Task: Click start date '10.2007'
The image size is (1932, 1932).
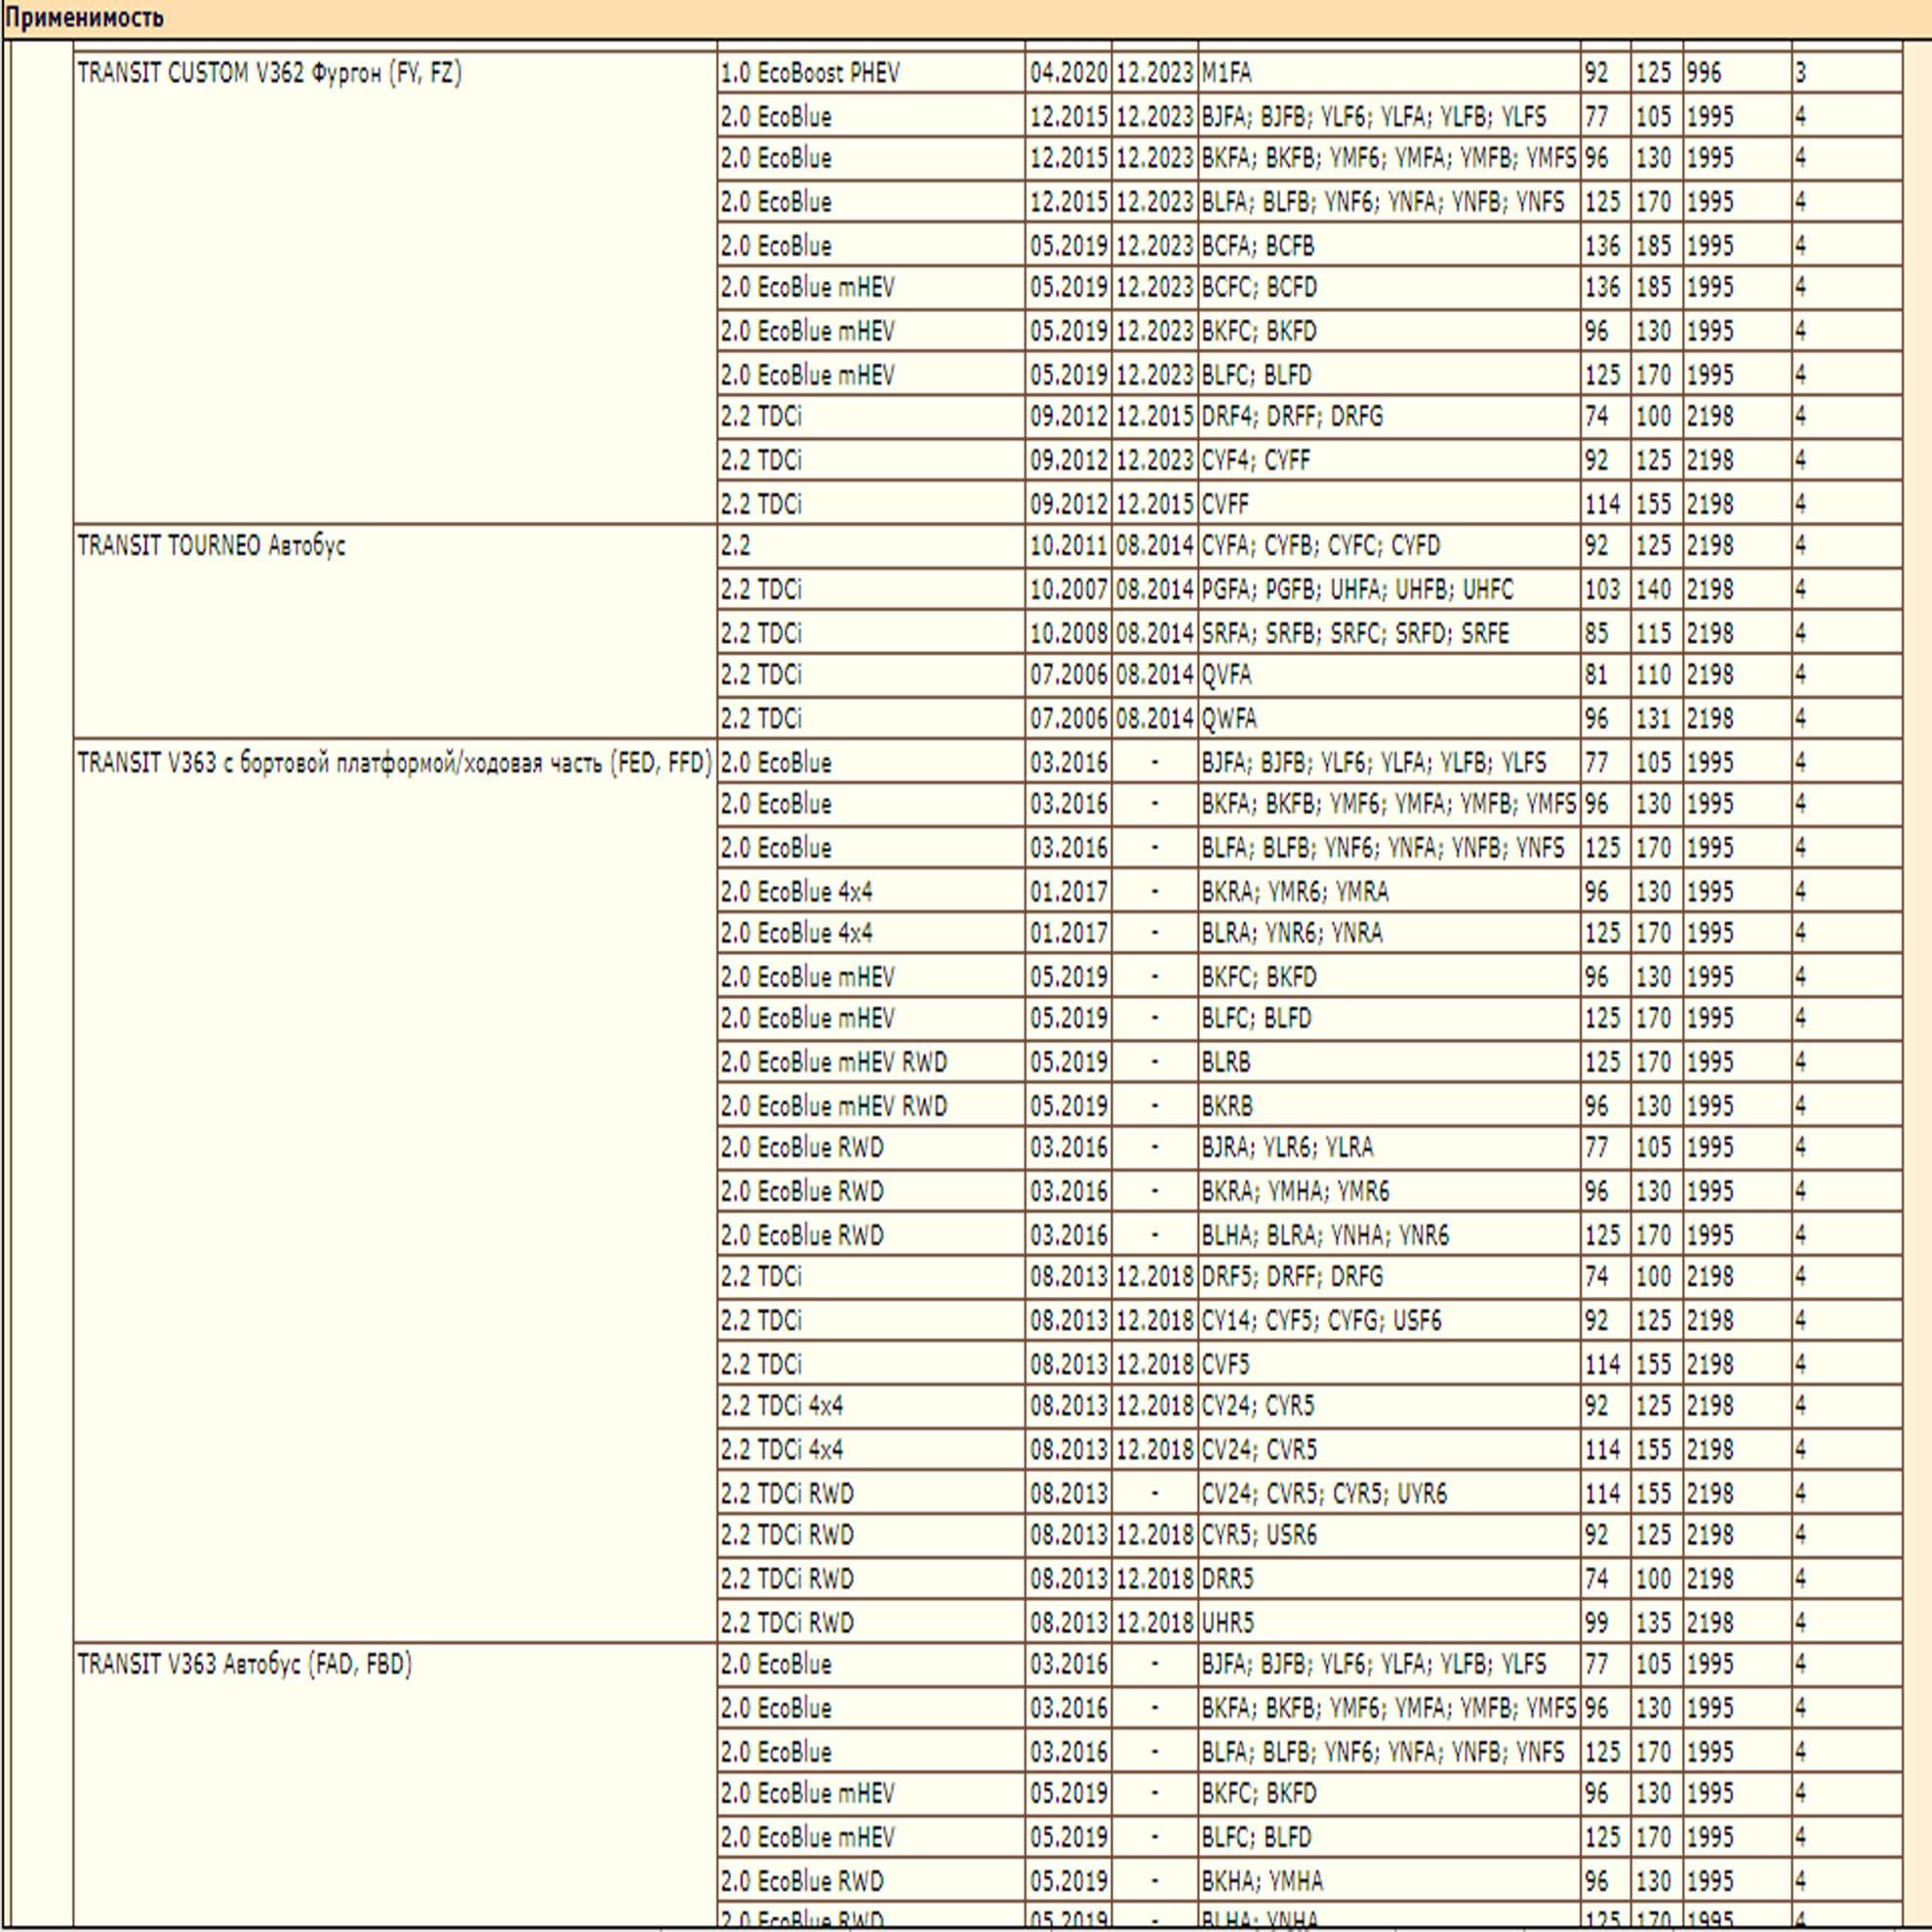Action: tap(1069, 590)
